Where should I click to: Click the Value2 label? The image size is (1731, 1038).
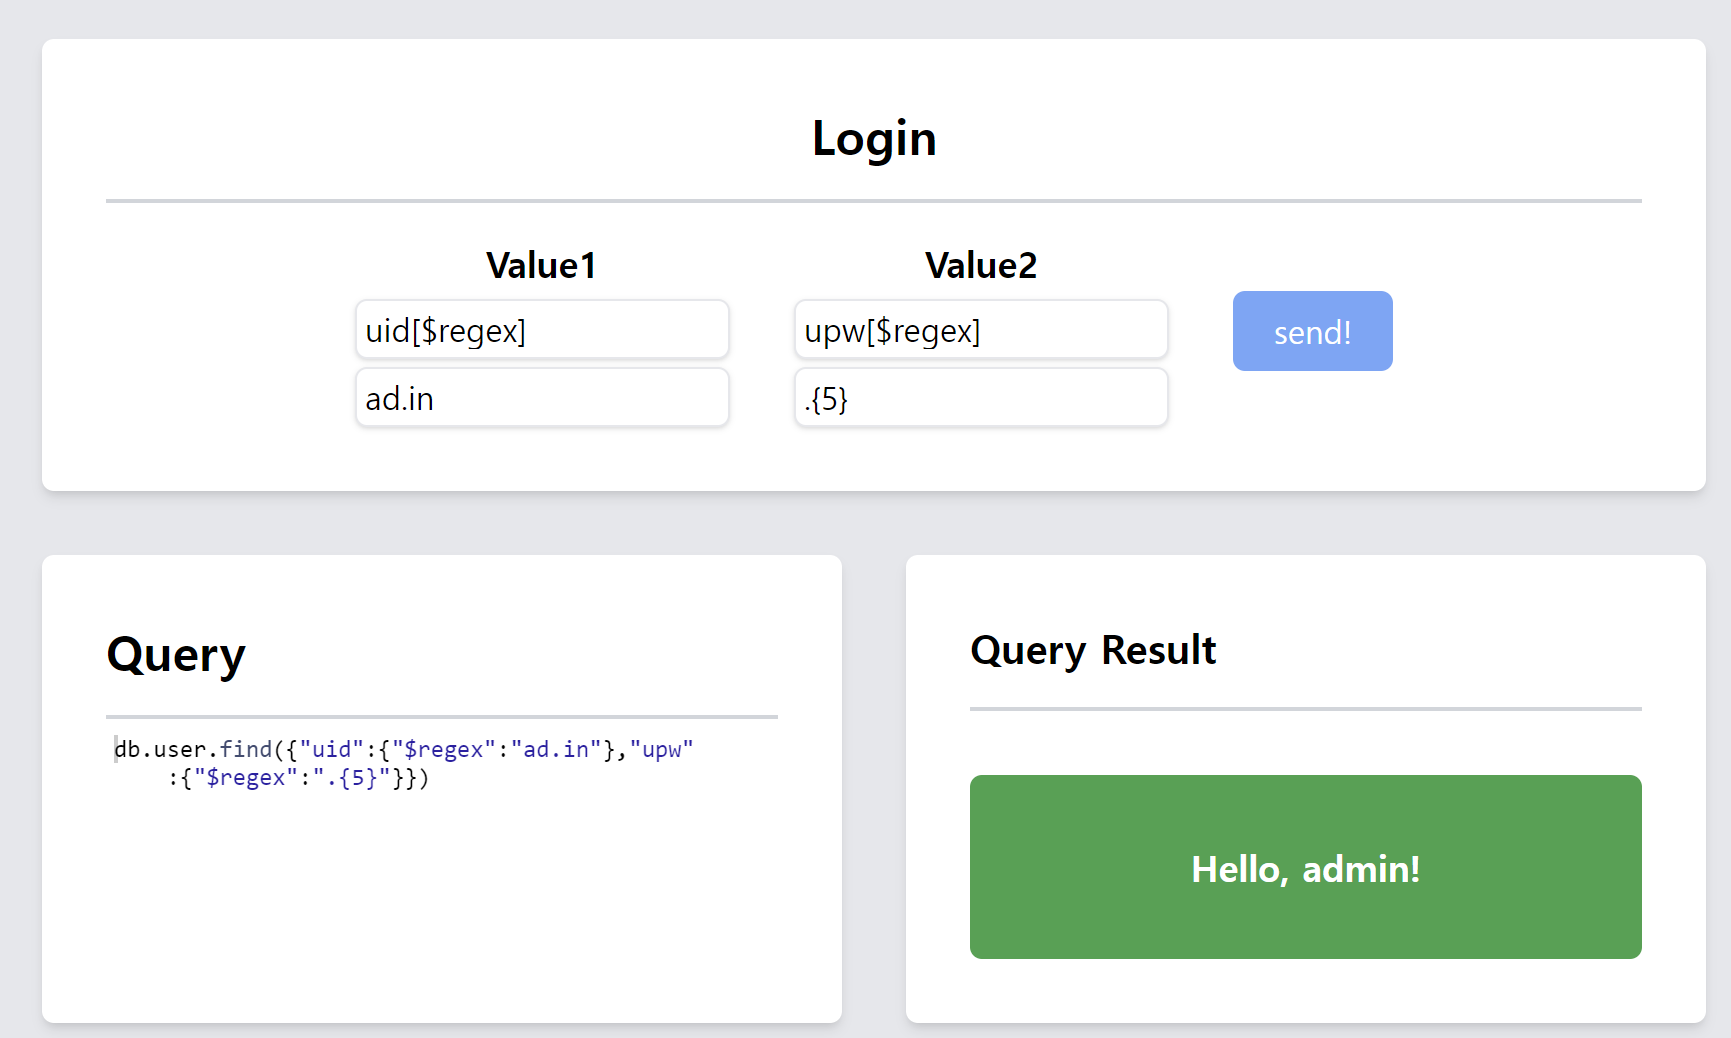pos(981,265)
